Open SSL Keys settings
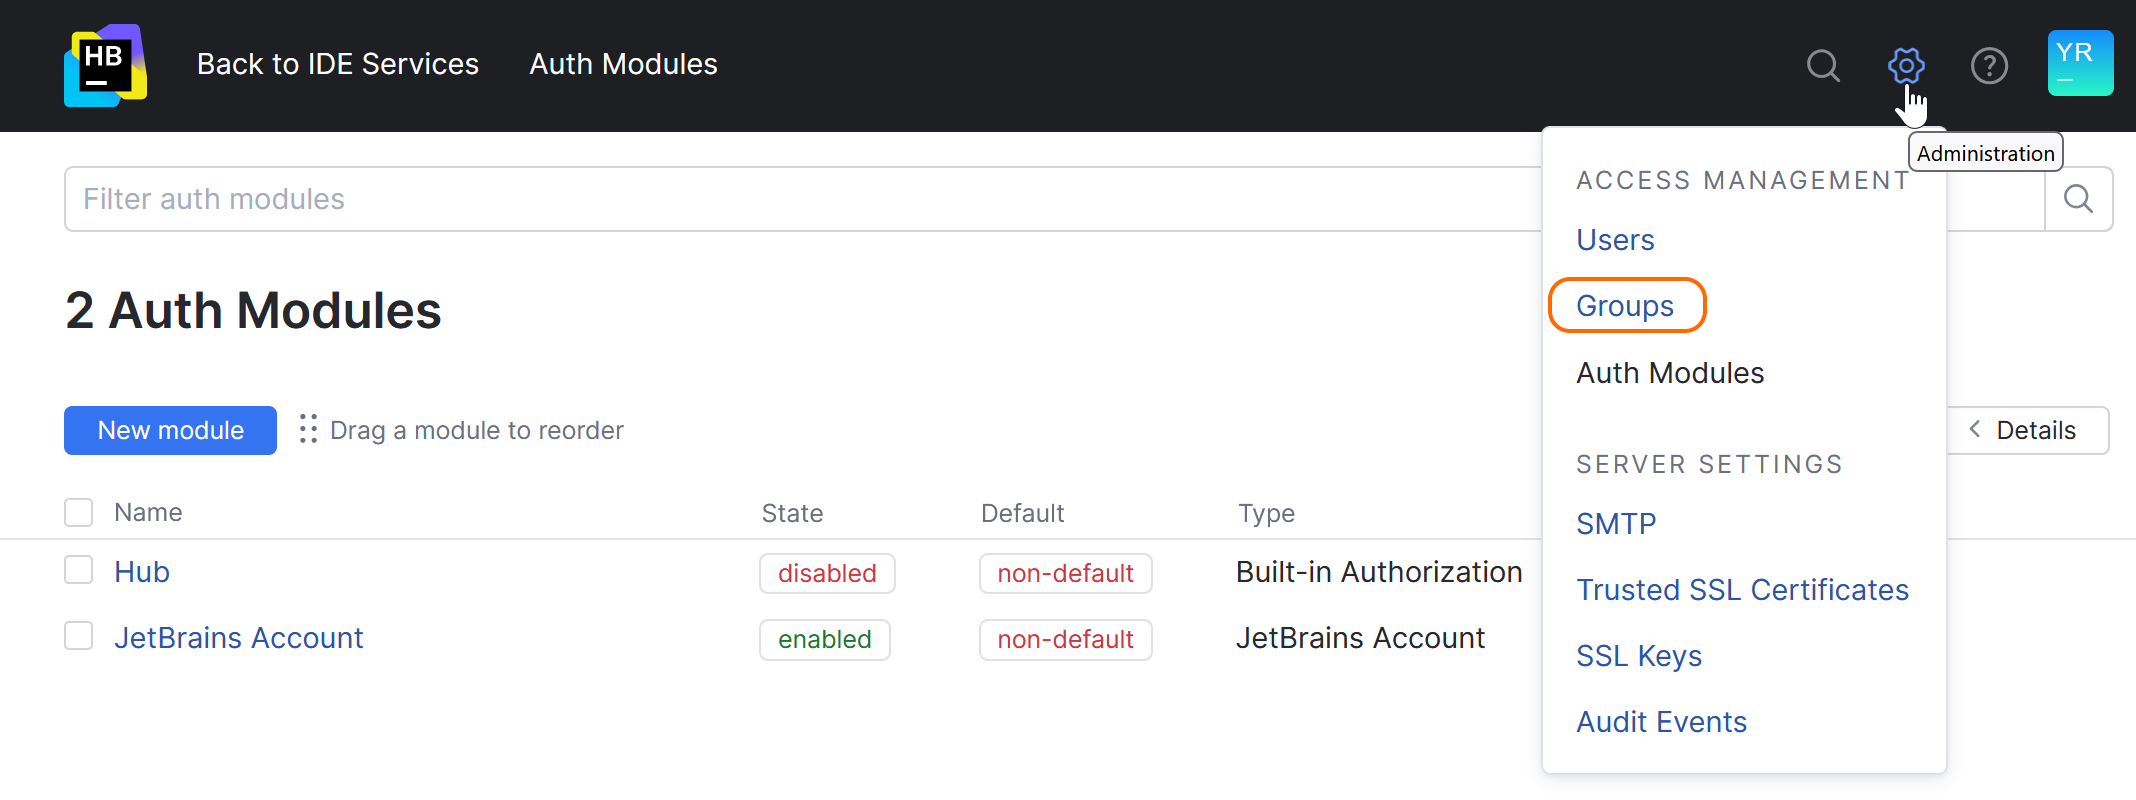Viewport: 2136px width, 800px height. (1639, 656)
